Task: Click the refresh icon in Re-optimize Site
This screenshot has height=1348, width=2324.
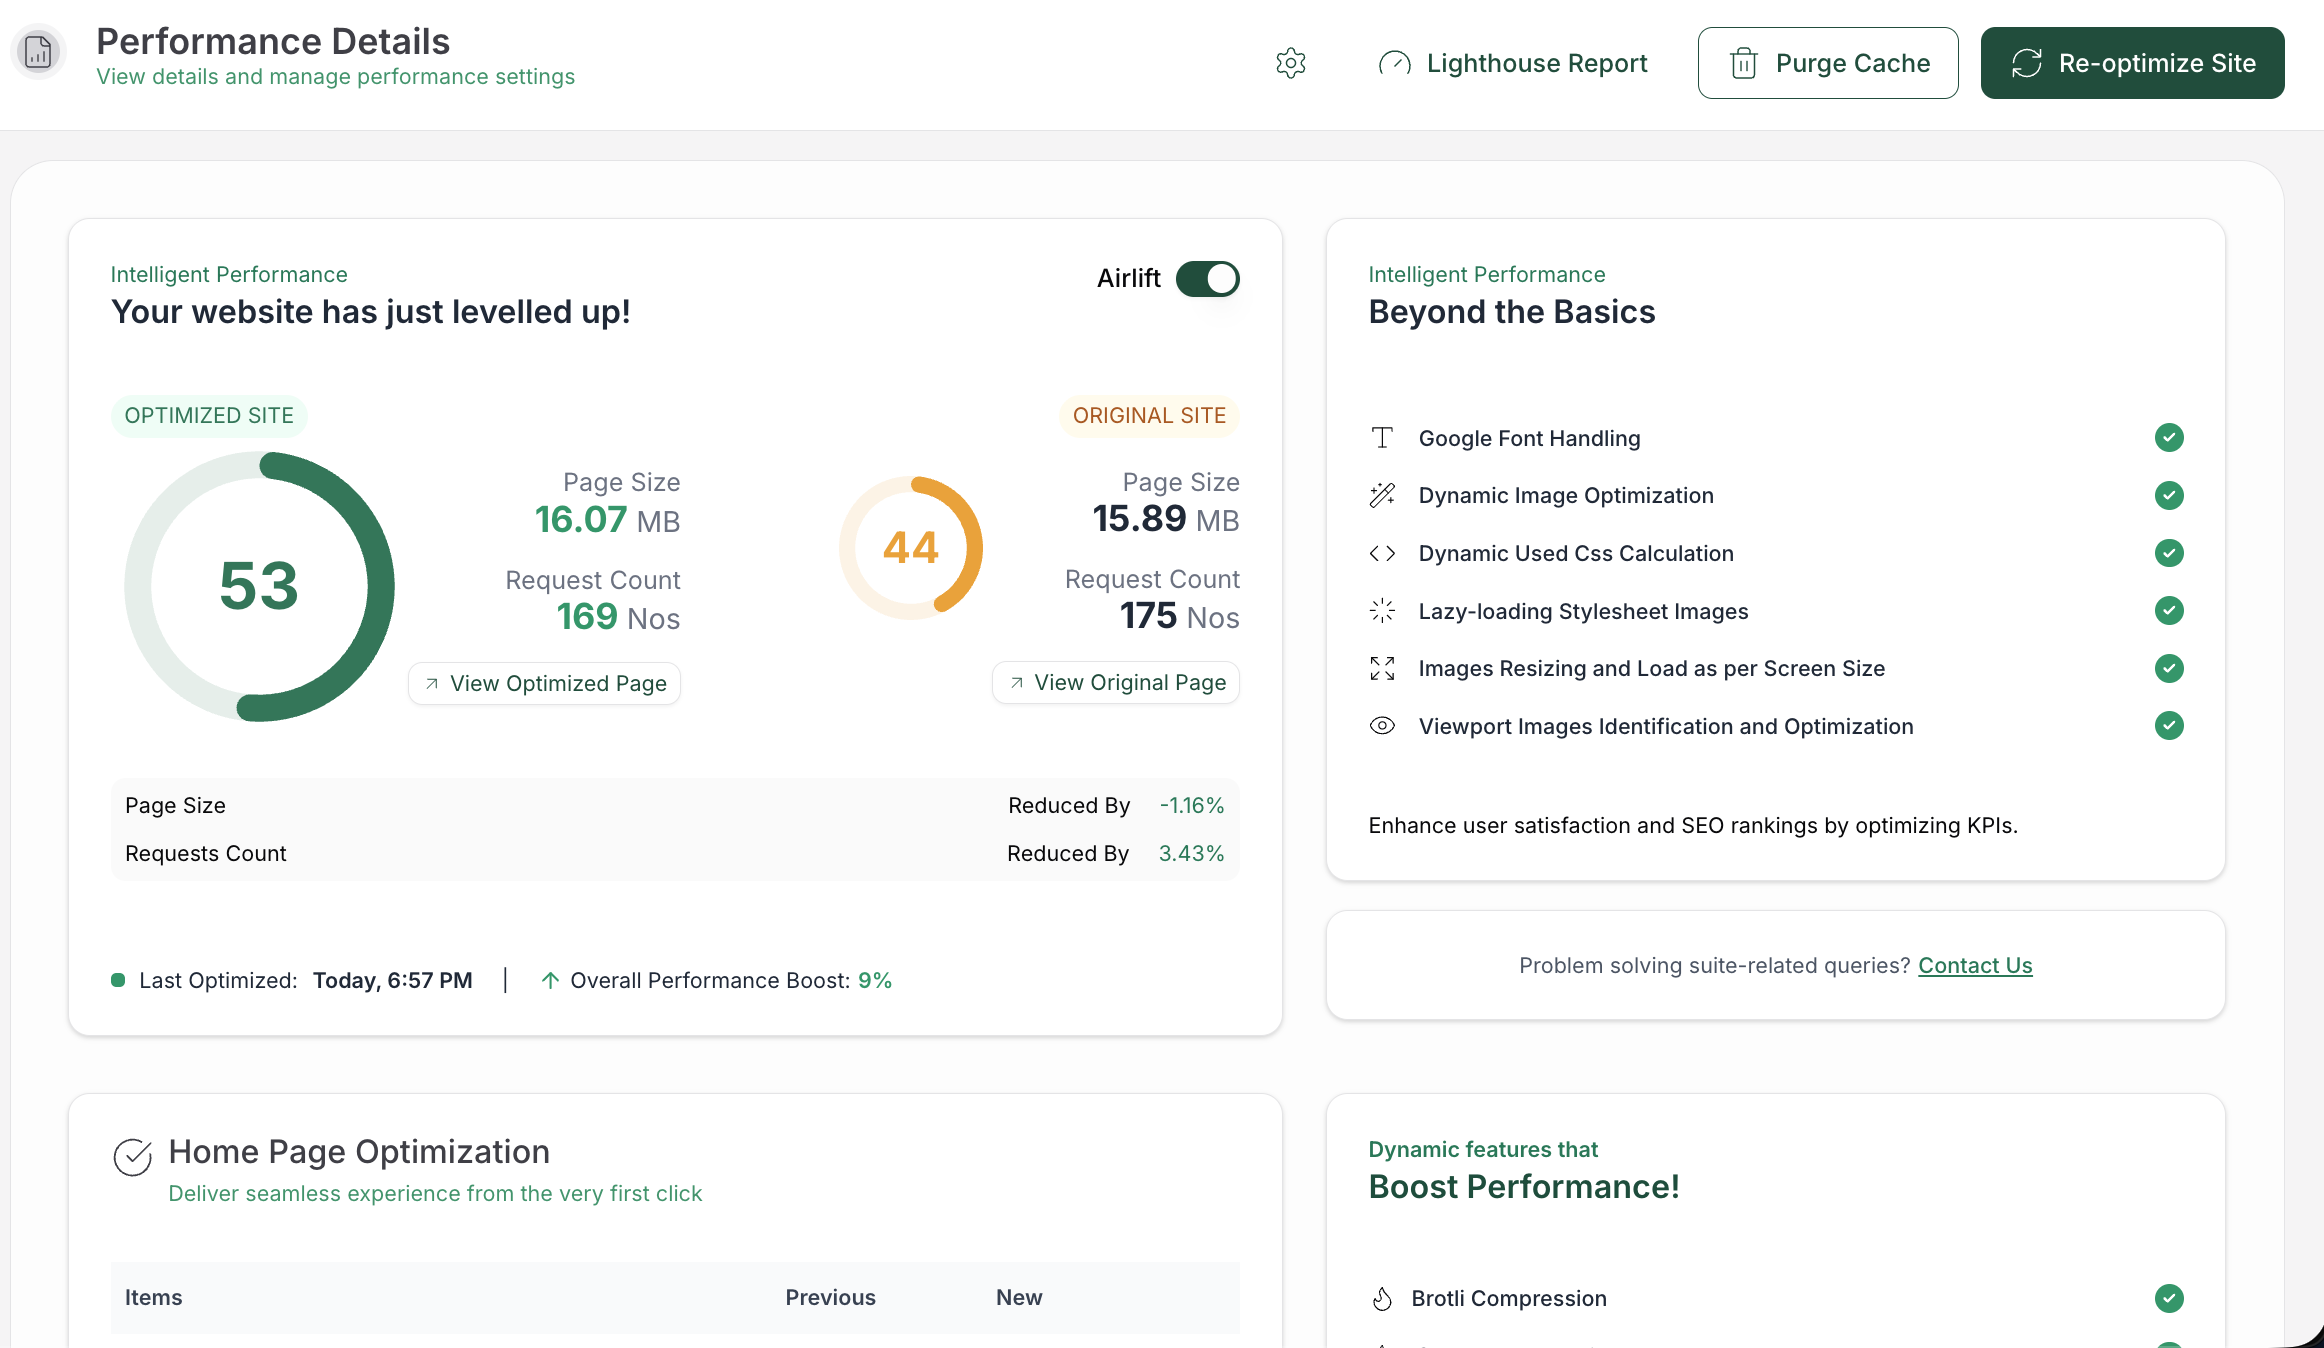Action: click(2027, 63)
